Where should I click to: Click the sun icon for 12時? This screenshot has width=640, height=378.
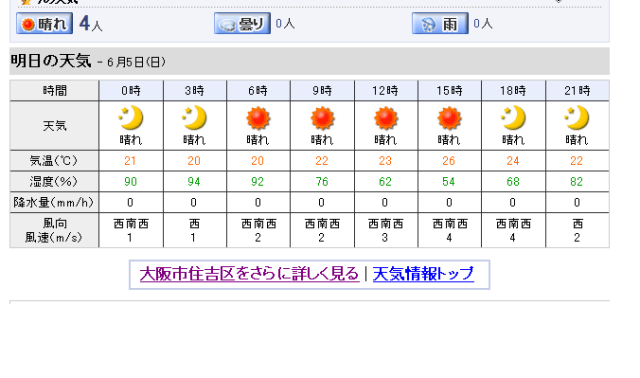point(386,118)
